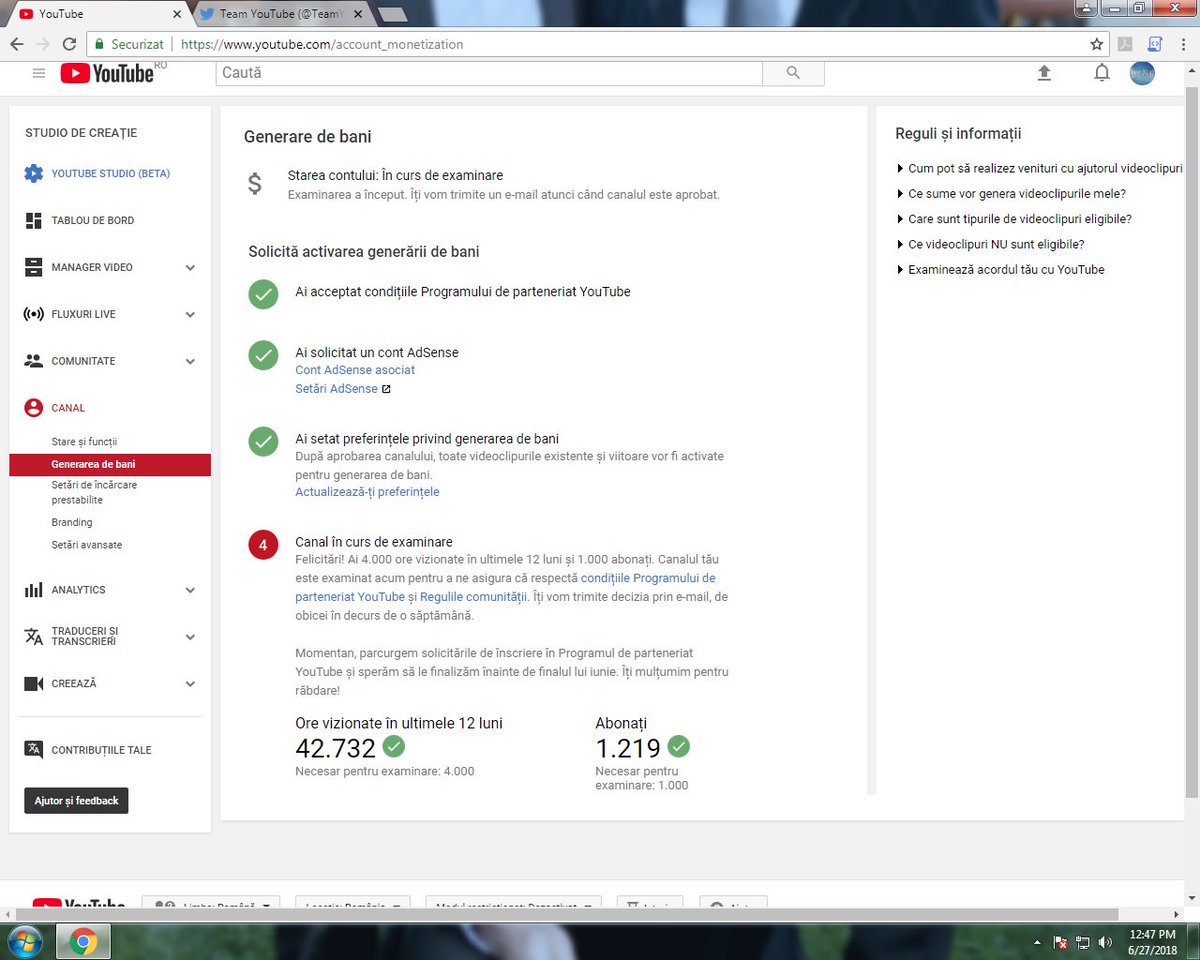Click the Cont AdSense asociat link
This screenshot has height=960, width=1200.
click(x=355, y=370)
